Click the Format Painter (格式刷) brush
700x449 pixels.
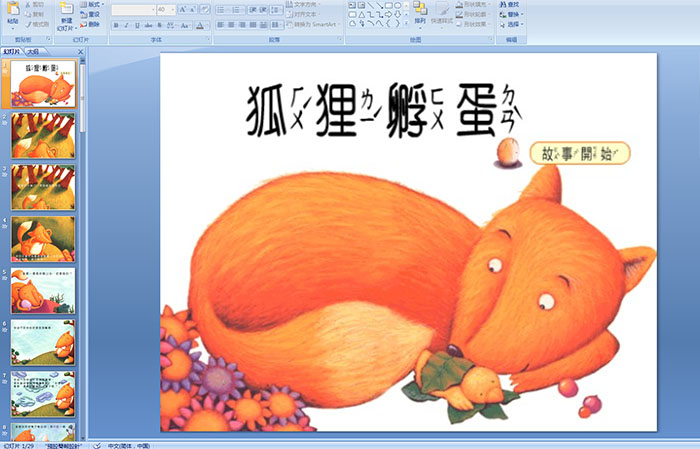[x=29, y=24]
